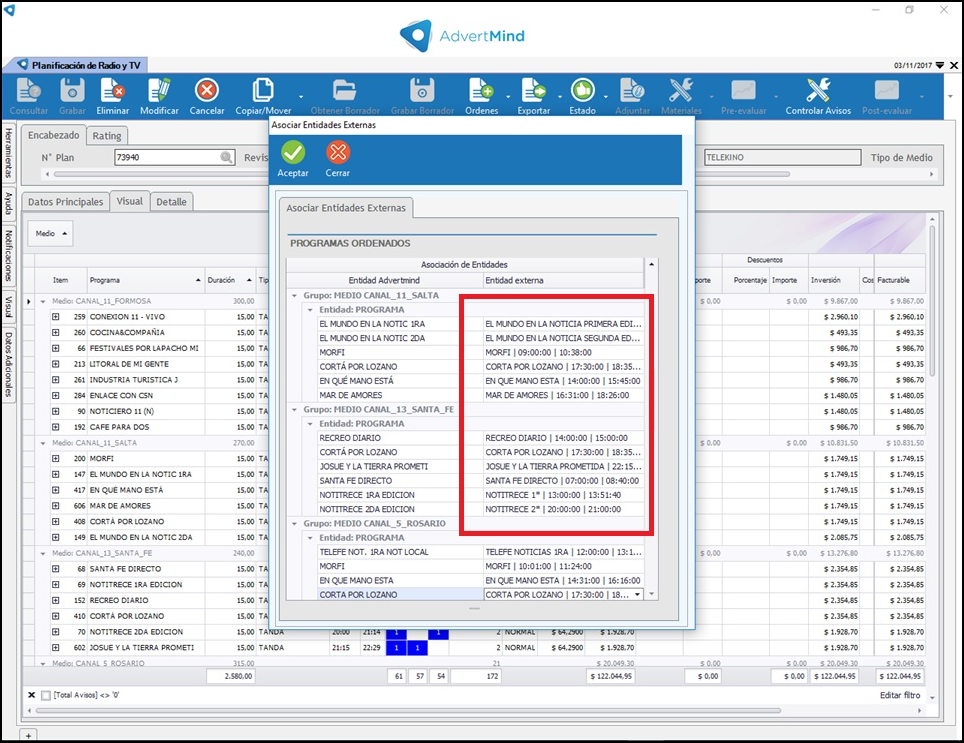Switch to the Encabezado tab
Viewport: 964px width, 743px height.
[53, 135]
